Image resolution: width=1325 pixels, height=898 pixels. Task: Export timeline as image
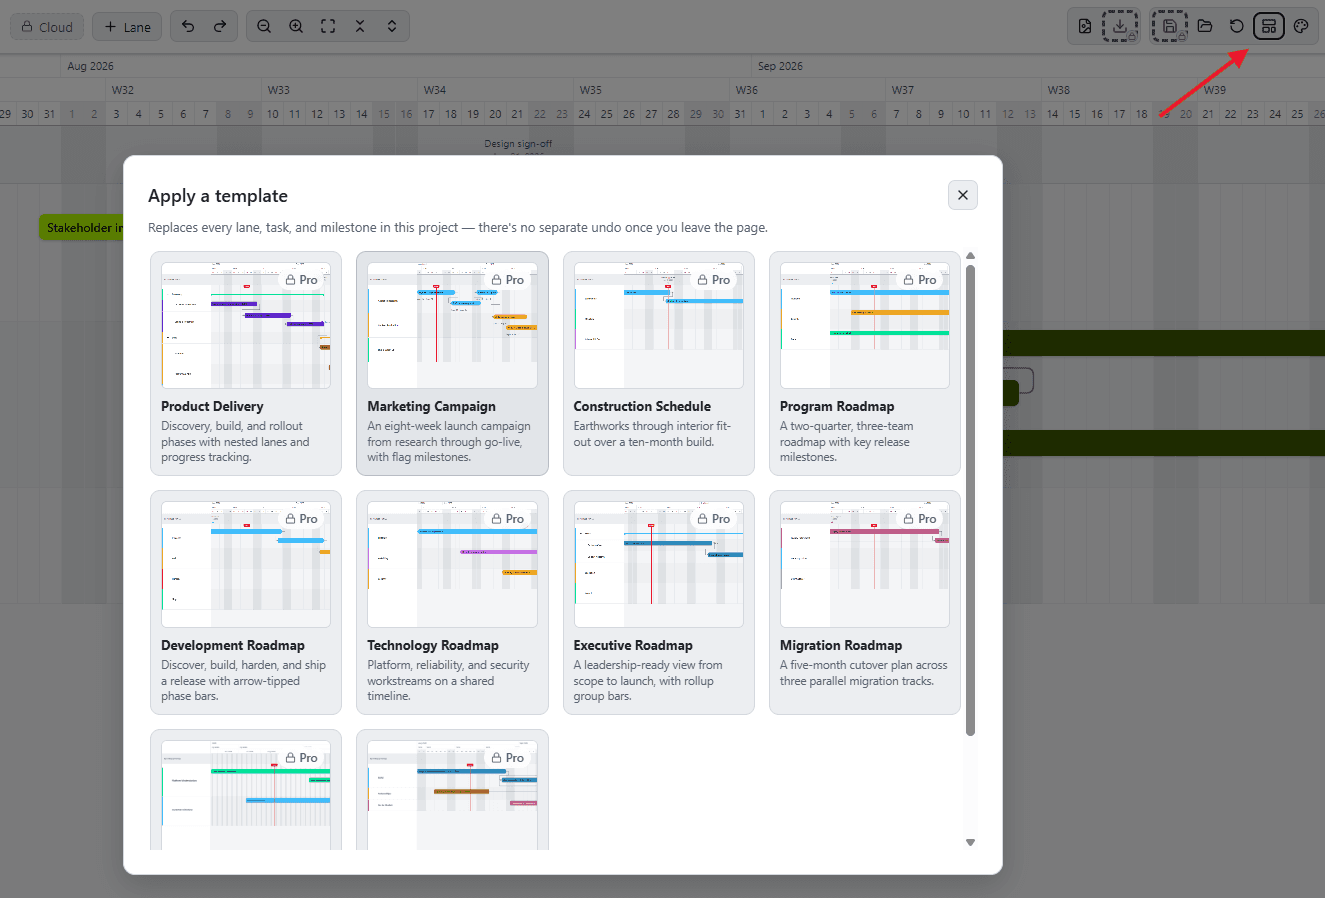coord(1085,26)
